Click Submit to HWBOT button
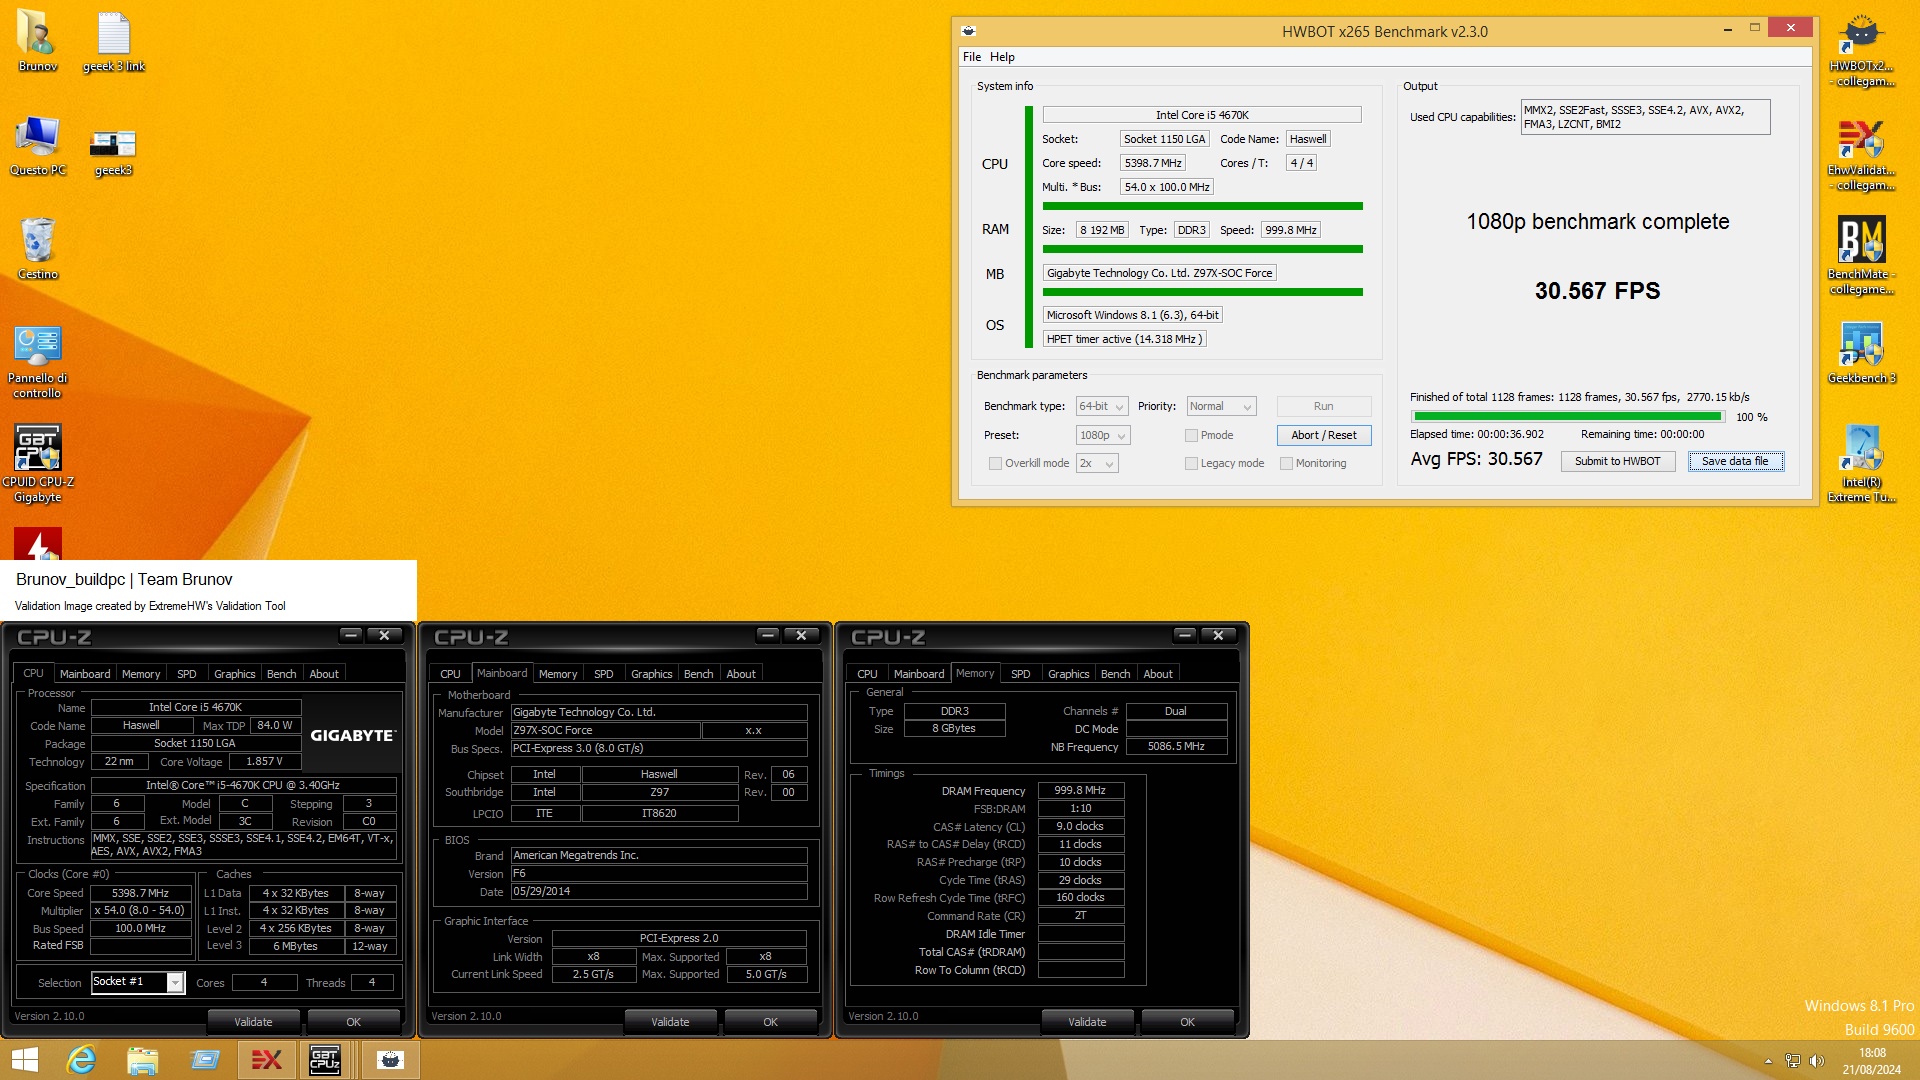1920x1080 pixels. click(1617, 461)
